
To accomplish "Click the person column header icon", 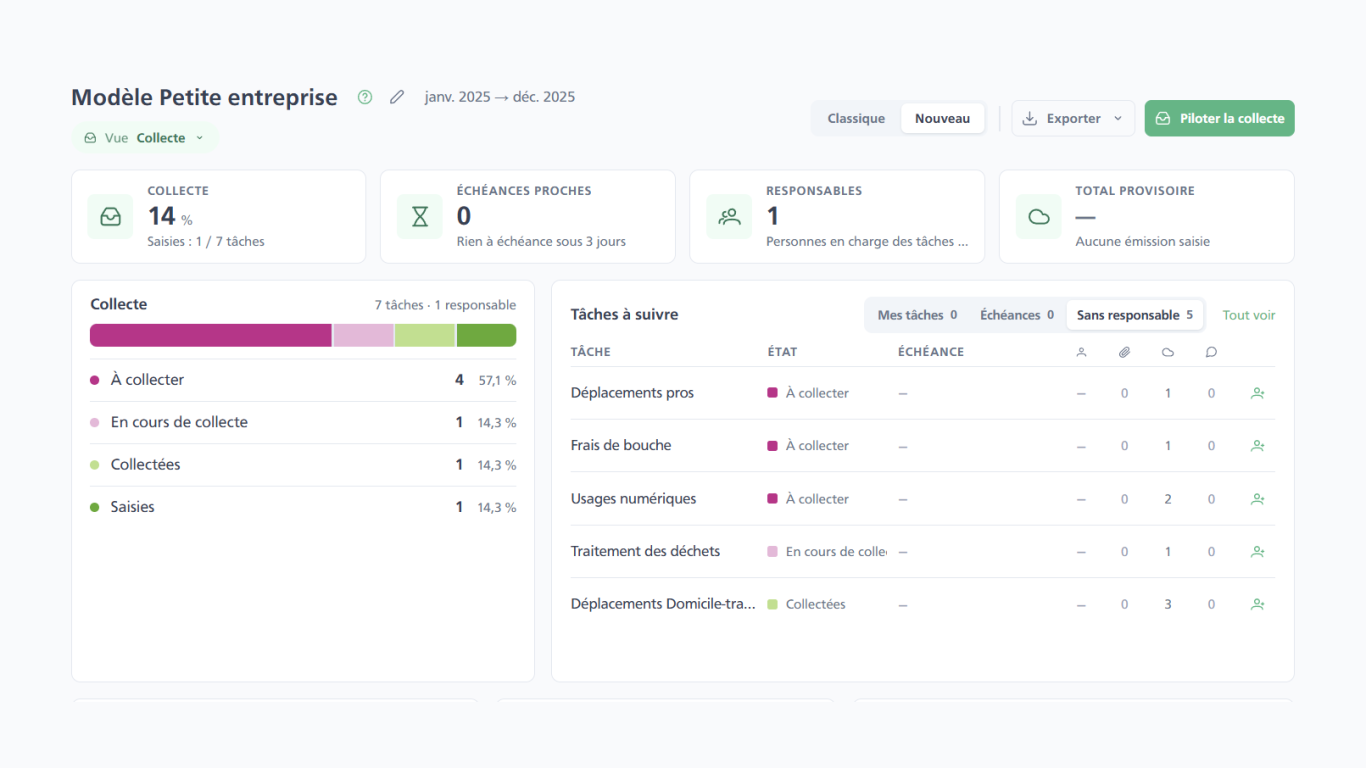I will pos(1081,352).
